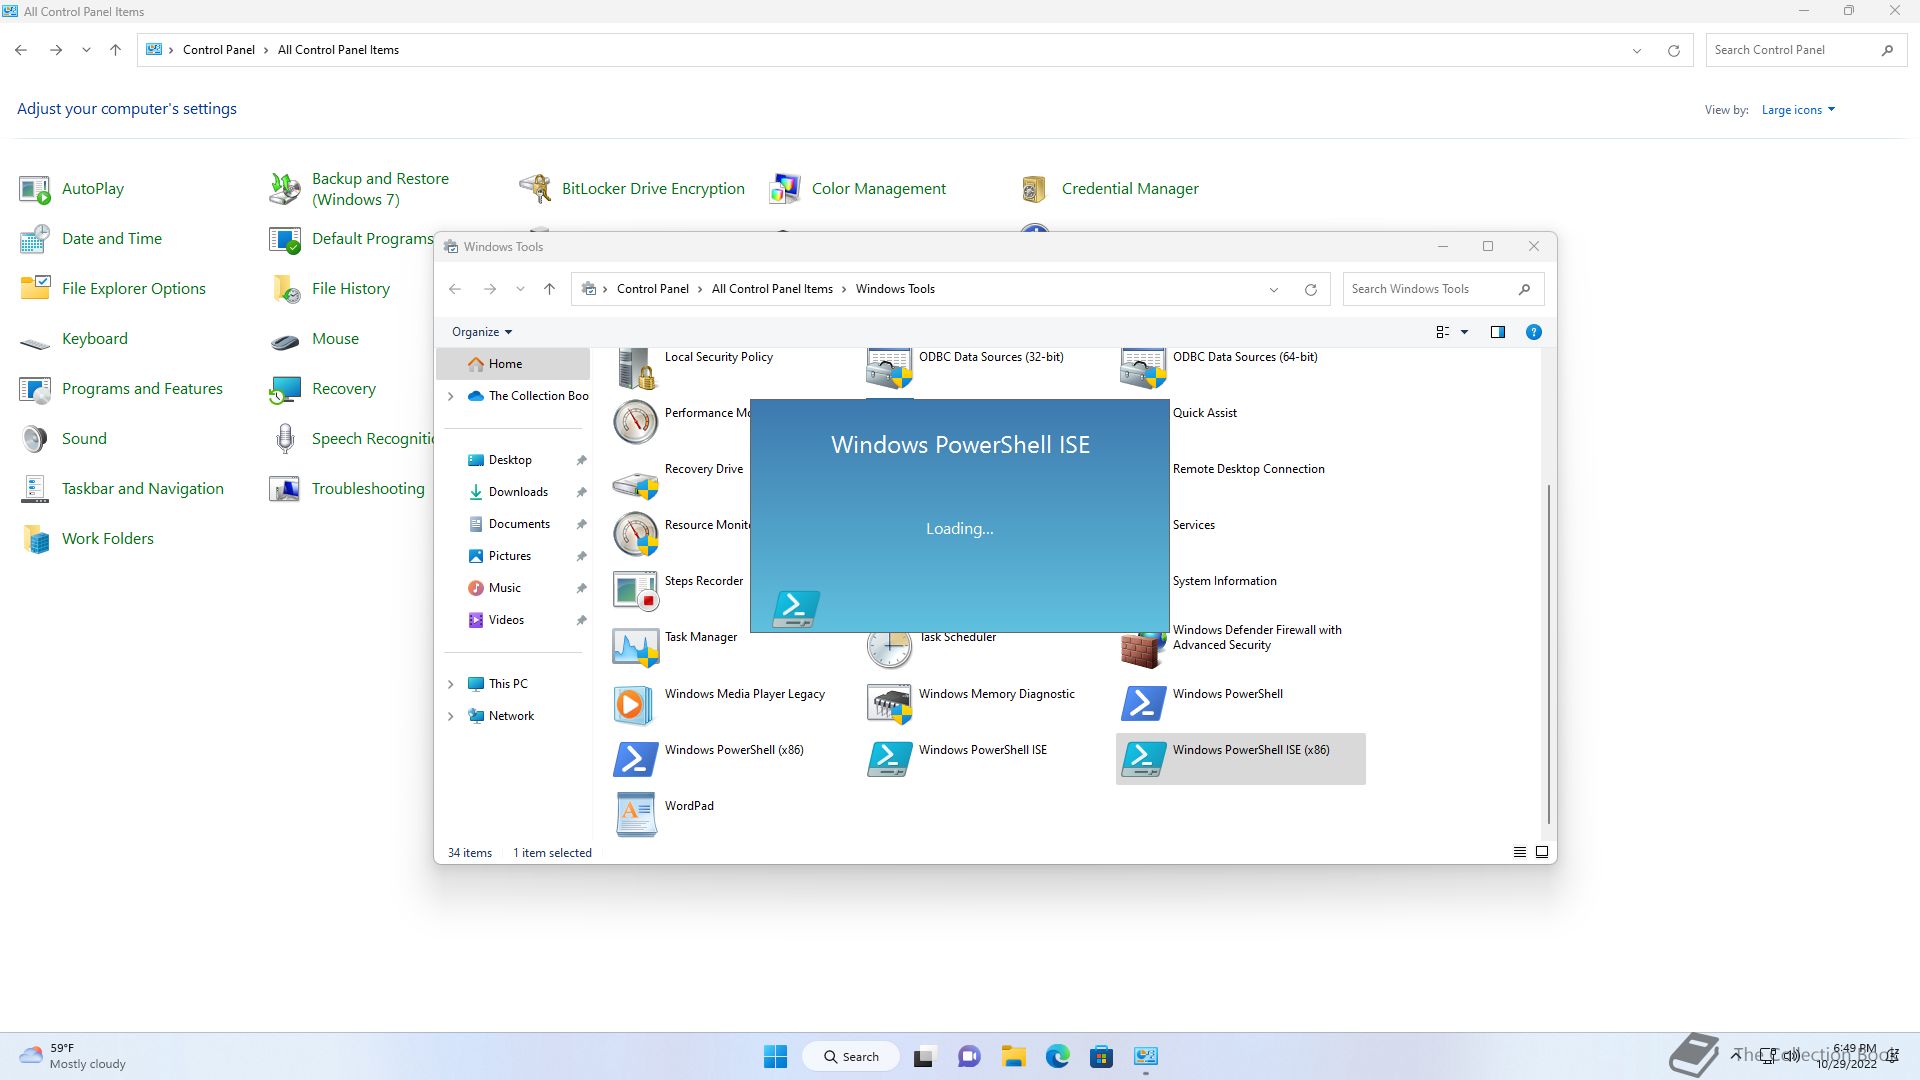The width and height of the screenshot is (1920, 1080).
Task: Open Programs and Features link
Action: [142, 389]
